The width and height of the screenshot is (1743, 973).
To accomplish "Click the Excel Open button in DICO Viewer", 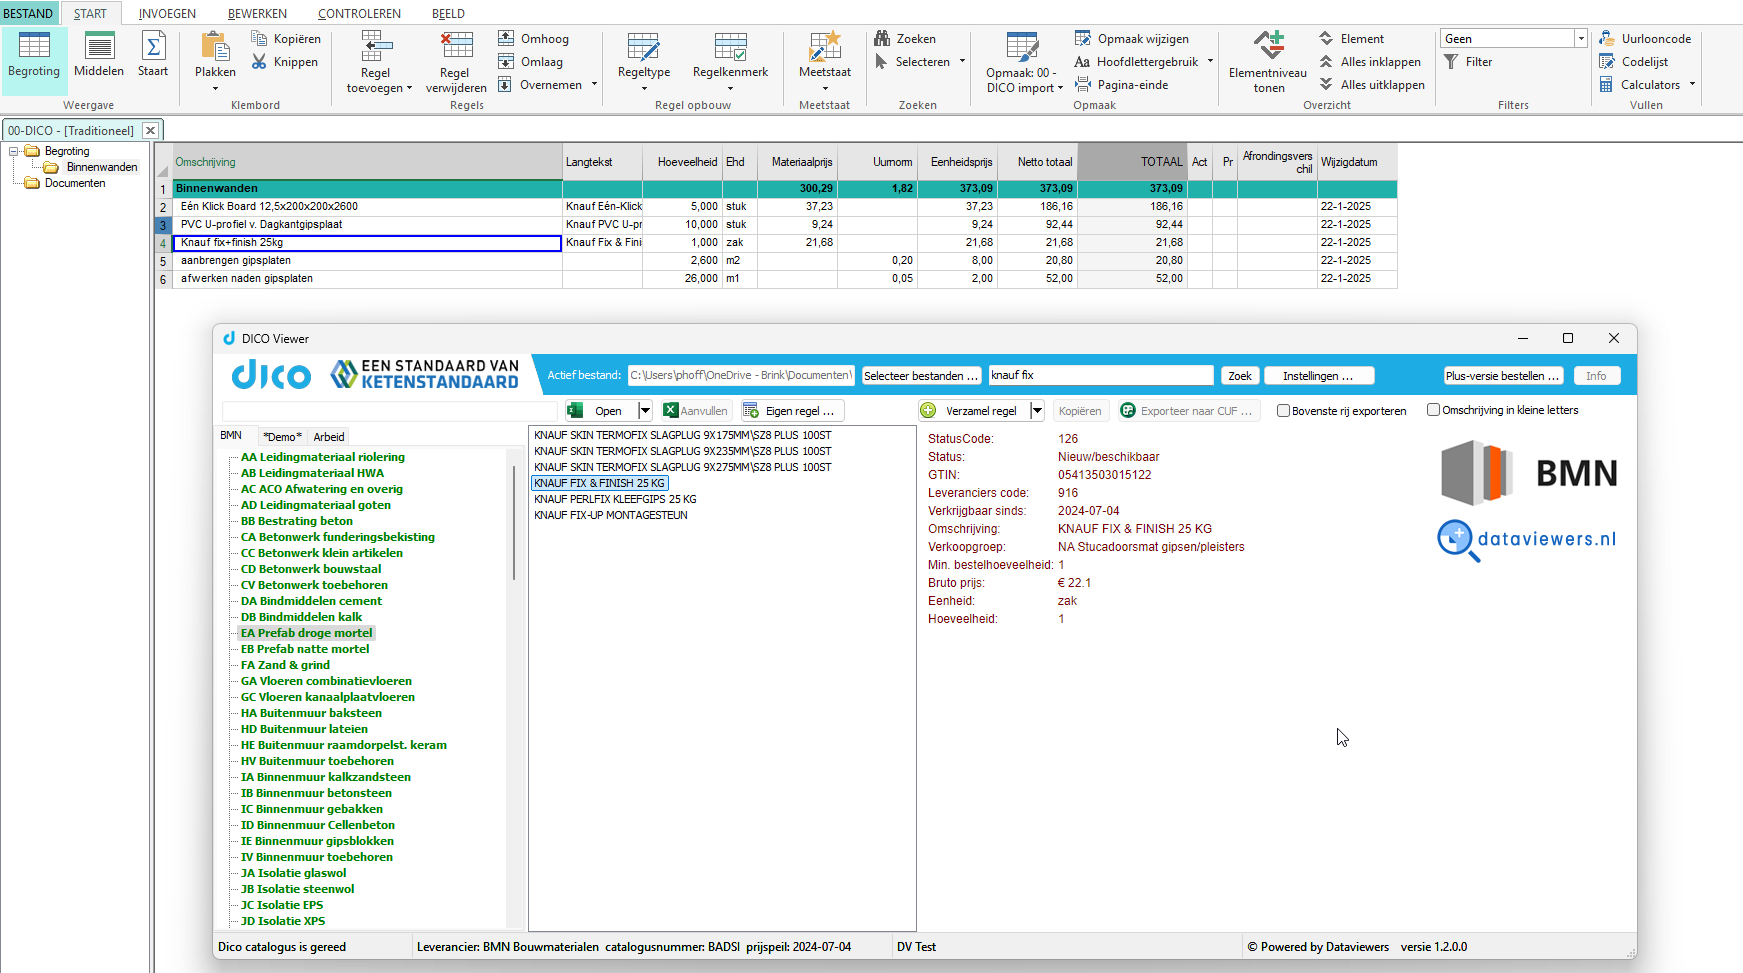I will point(600,410).
